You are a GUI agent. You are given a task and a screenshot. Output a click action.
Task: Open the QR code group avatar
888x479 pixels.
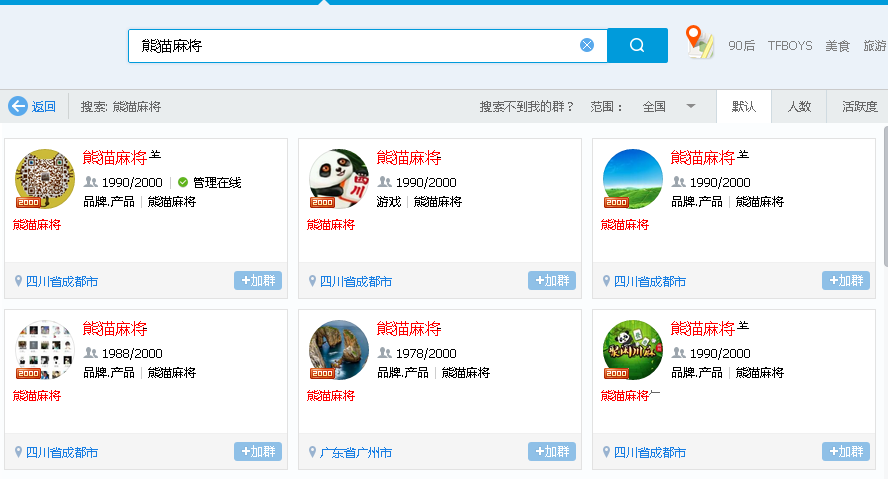pyautogui.click(x=45, y=178)
